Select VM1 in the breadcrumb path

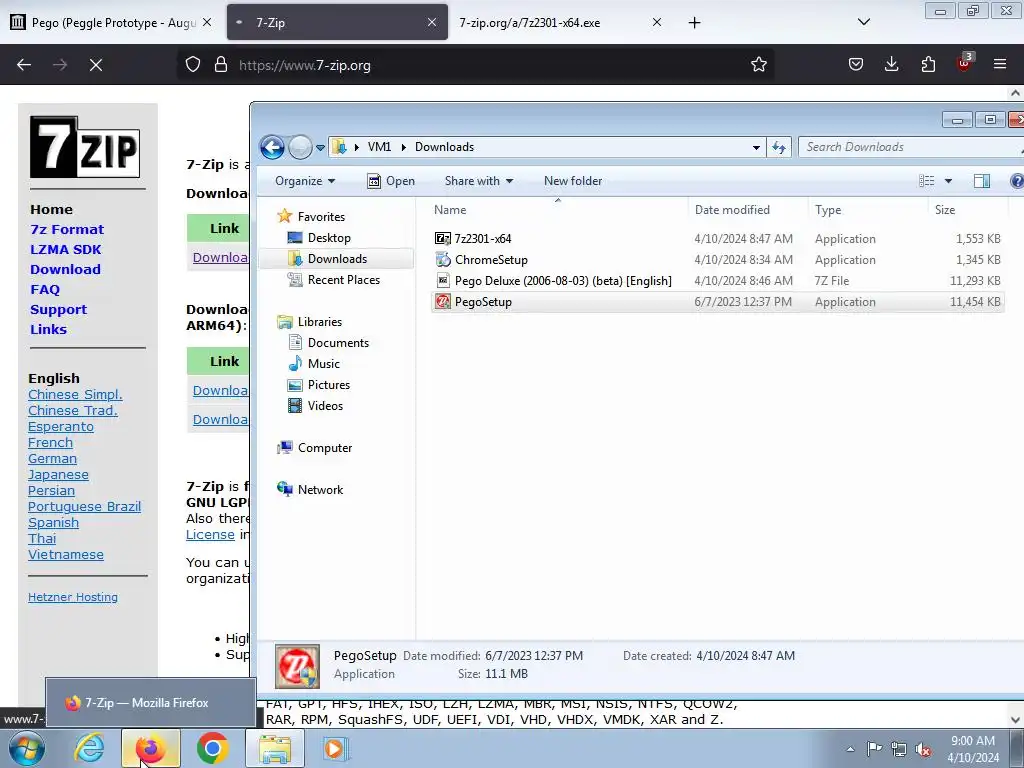tap(379, 147)
